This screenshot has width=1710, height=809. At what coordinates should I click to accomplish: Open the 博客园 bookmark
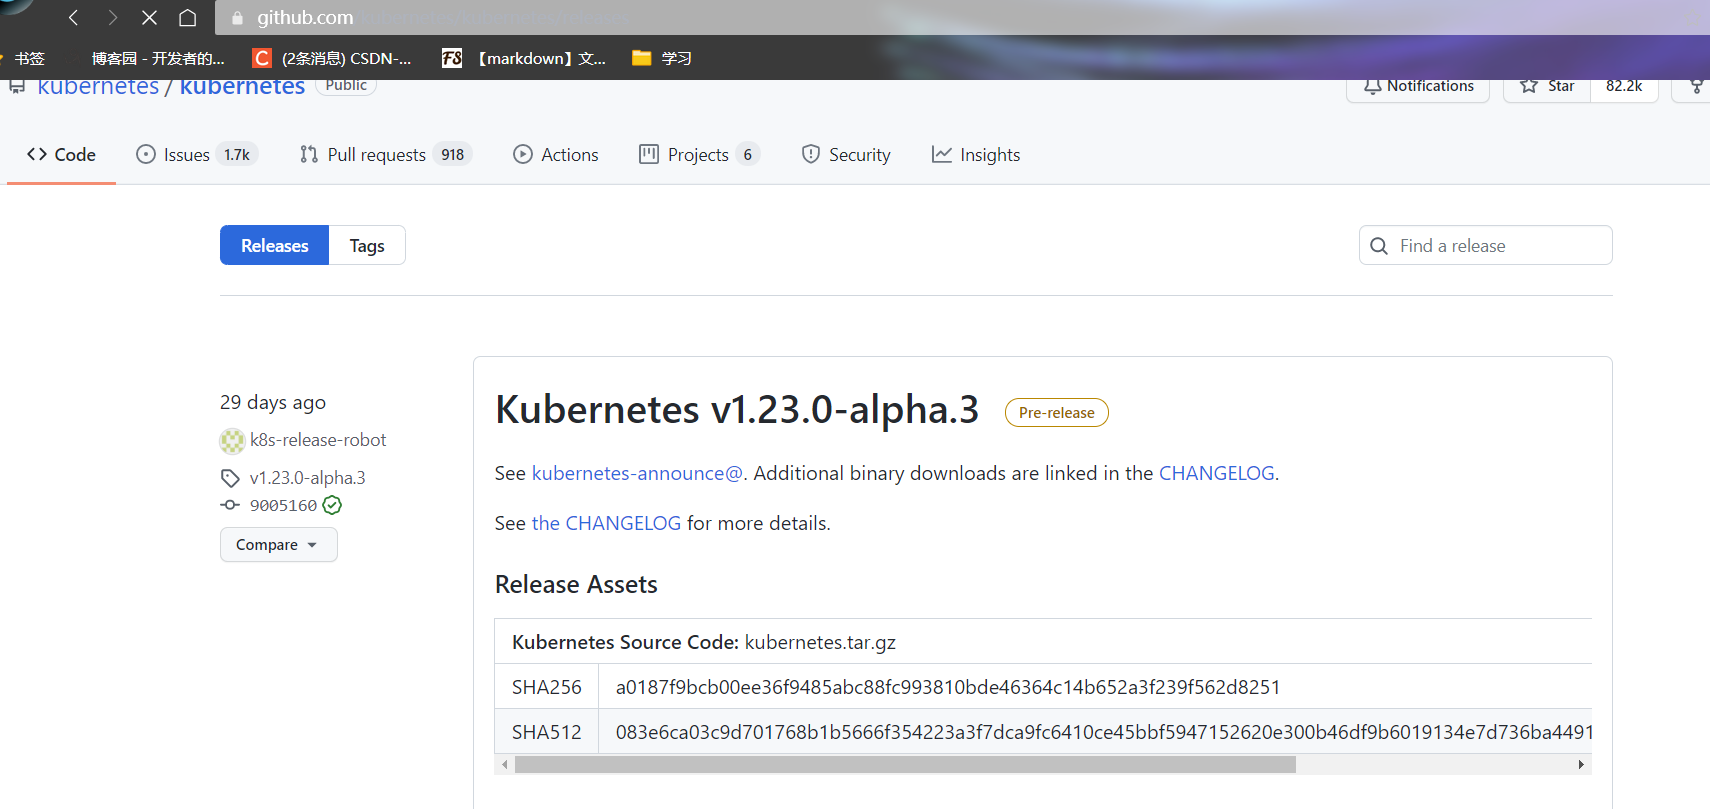(x=158, y=58)
